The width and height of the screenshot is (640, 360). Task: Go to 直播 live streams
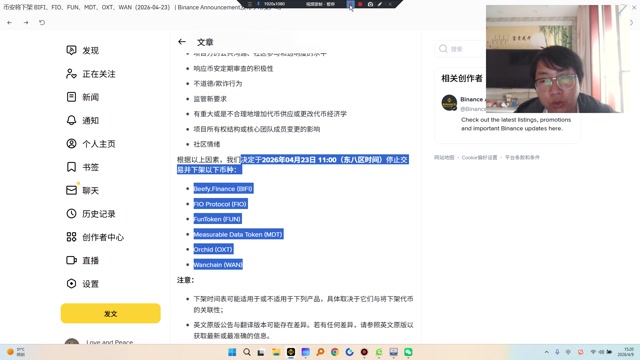[82, 260]
